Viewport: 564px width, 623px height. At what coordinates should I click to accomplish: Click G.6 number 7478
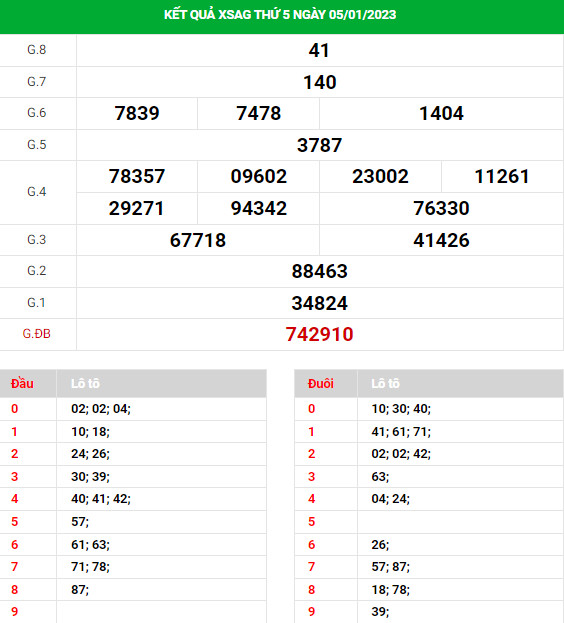pyautogui.click(x=259, y=113)
